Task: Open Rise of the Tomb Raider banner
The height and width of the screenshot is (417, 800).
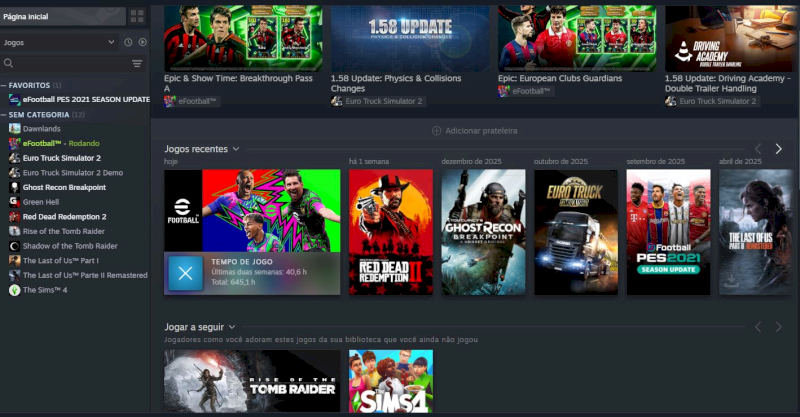Action: [252, 381]
